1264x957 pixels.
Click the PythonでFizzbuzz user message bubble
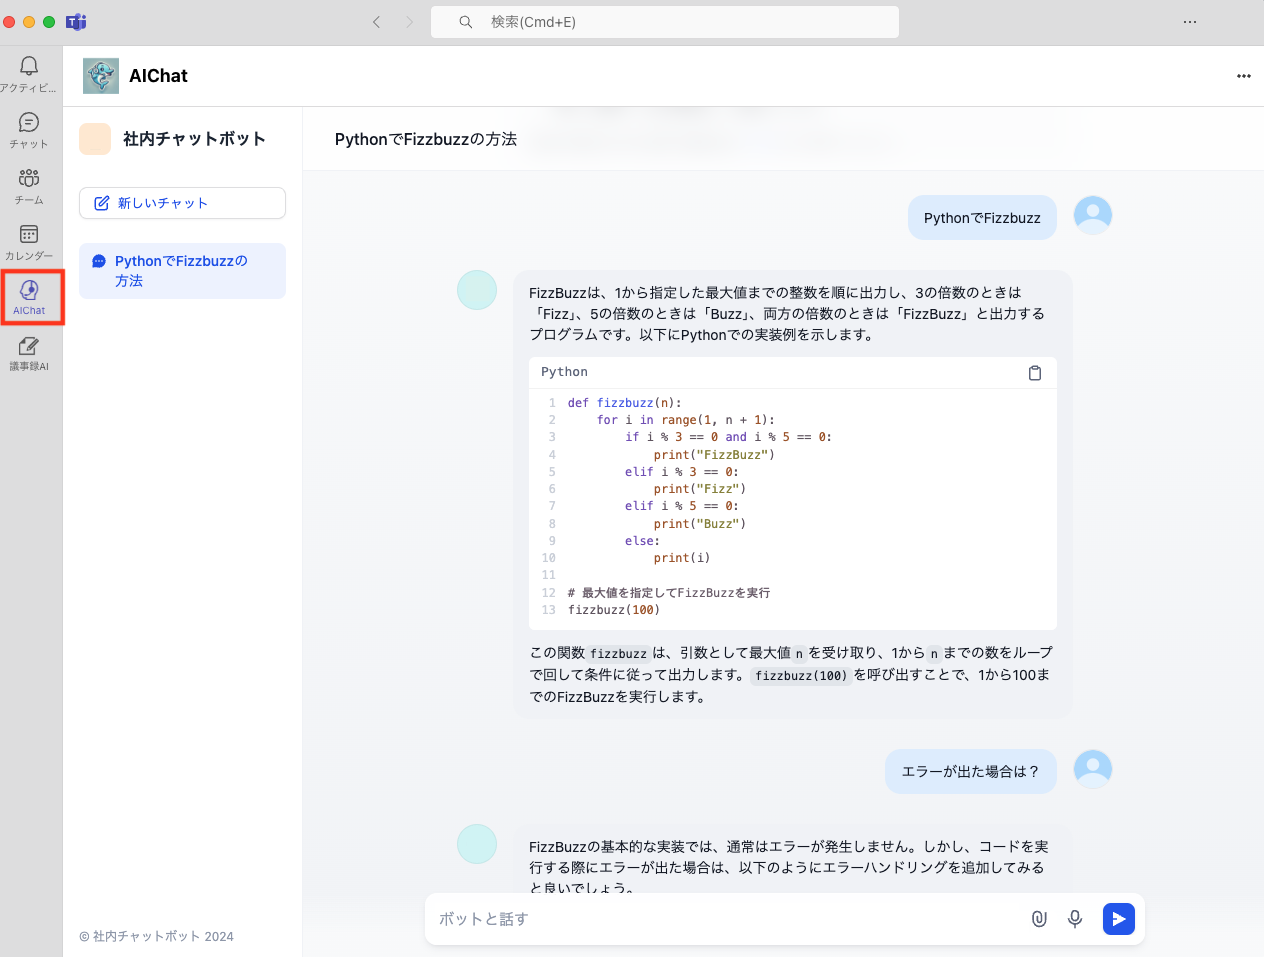tap(982, 218)
